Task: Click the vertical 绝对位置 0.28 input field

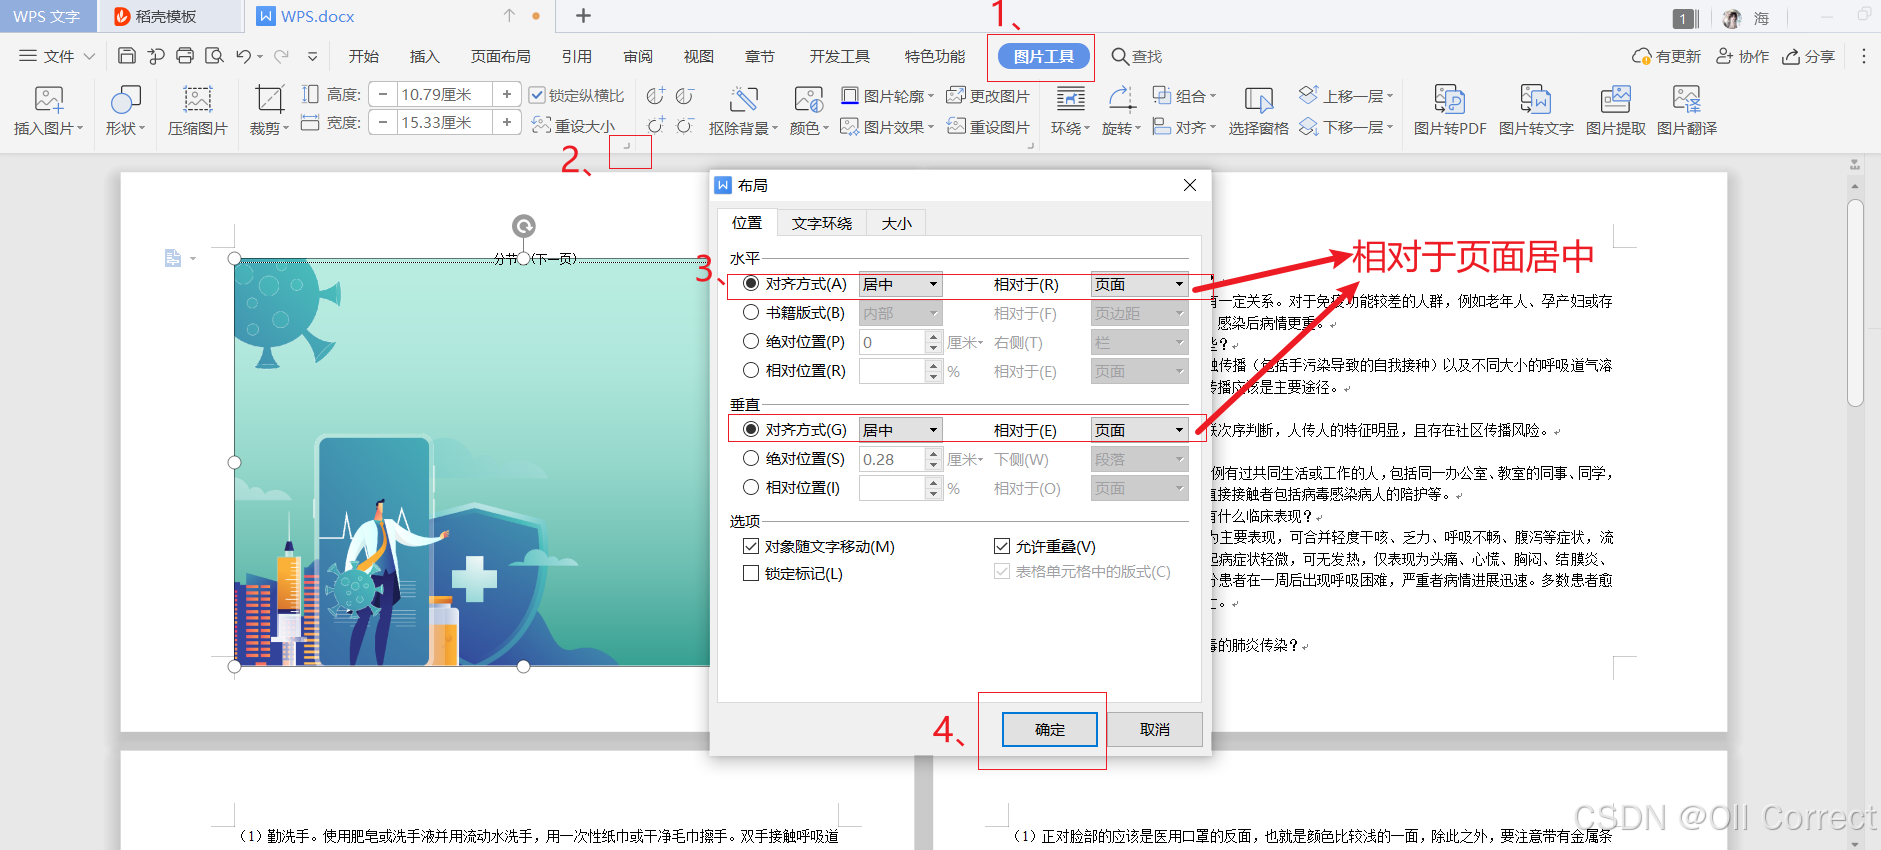Action: (x=892, y=460)
